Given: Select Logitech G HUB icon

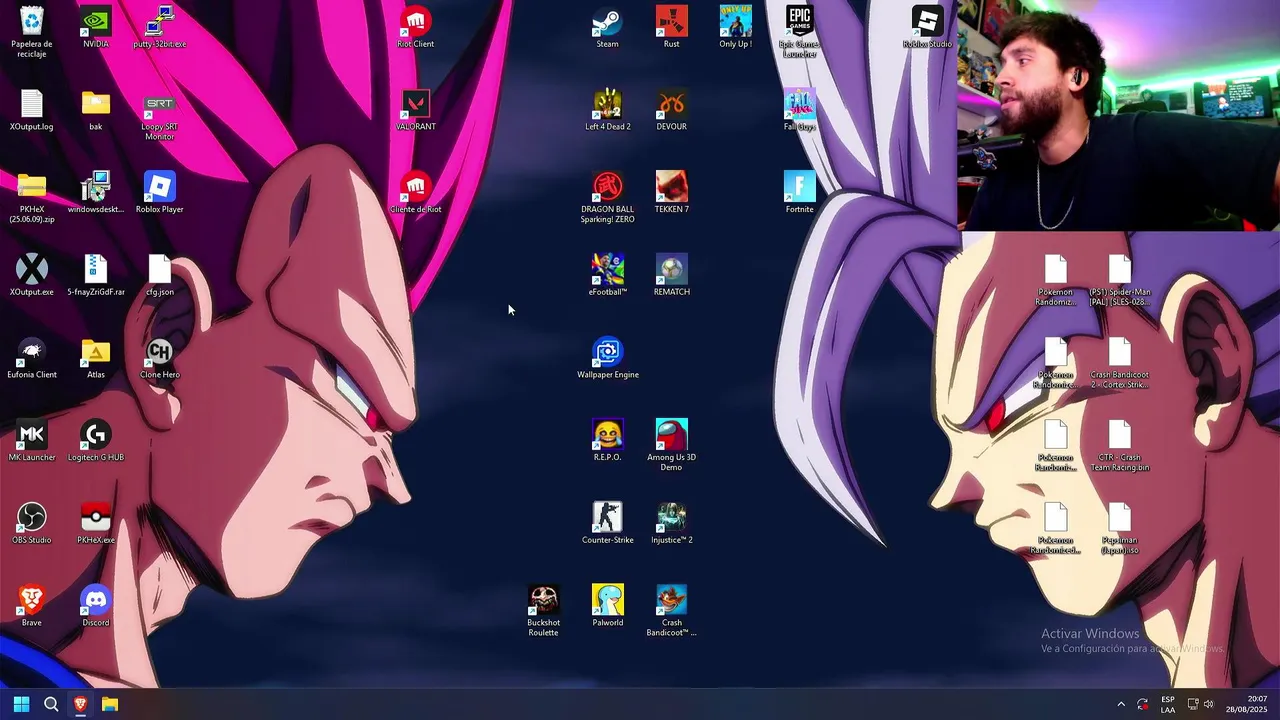Looking at the screenshot, I should [x=96, y=441].
